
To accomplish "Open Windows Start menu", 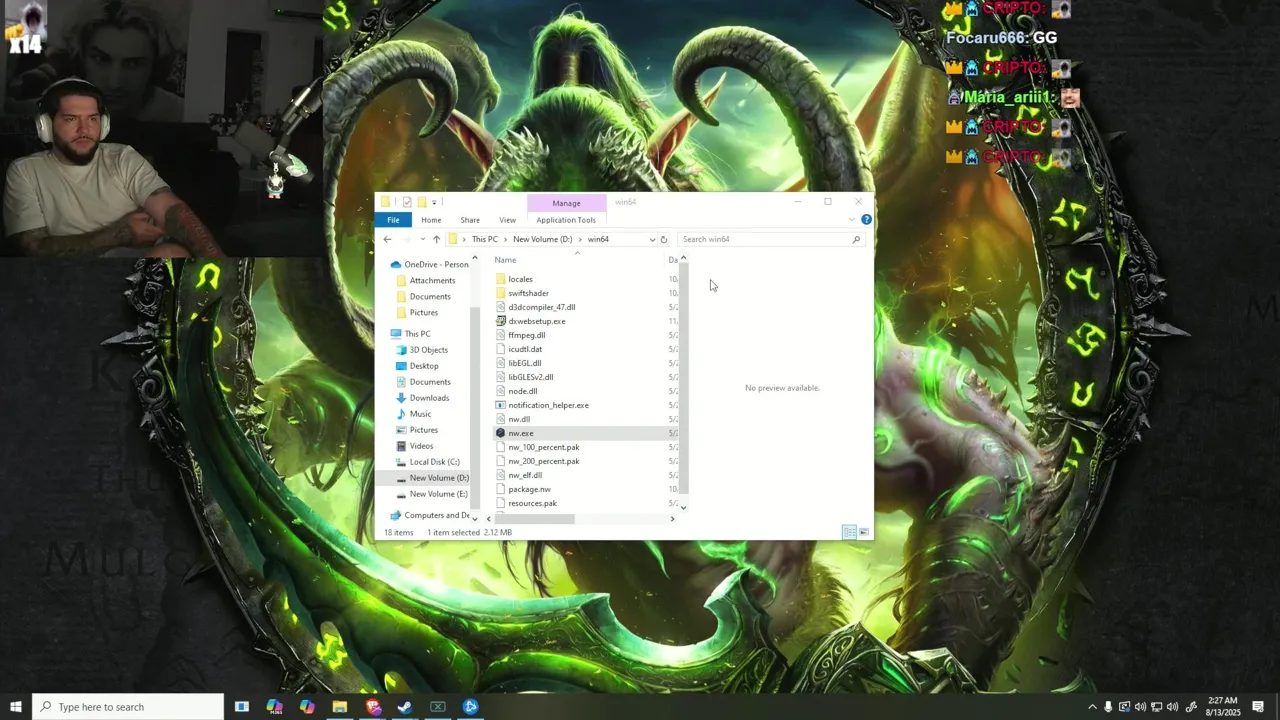I will pyautogui.click(x=16, y=707).
